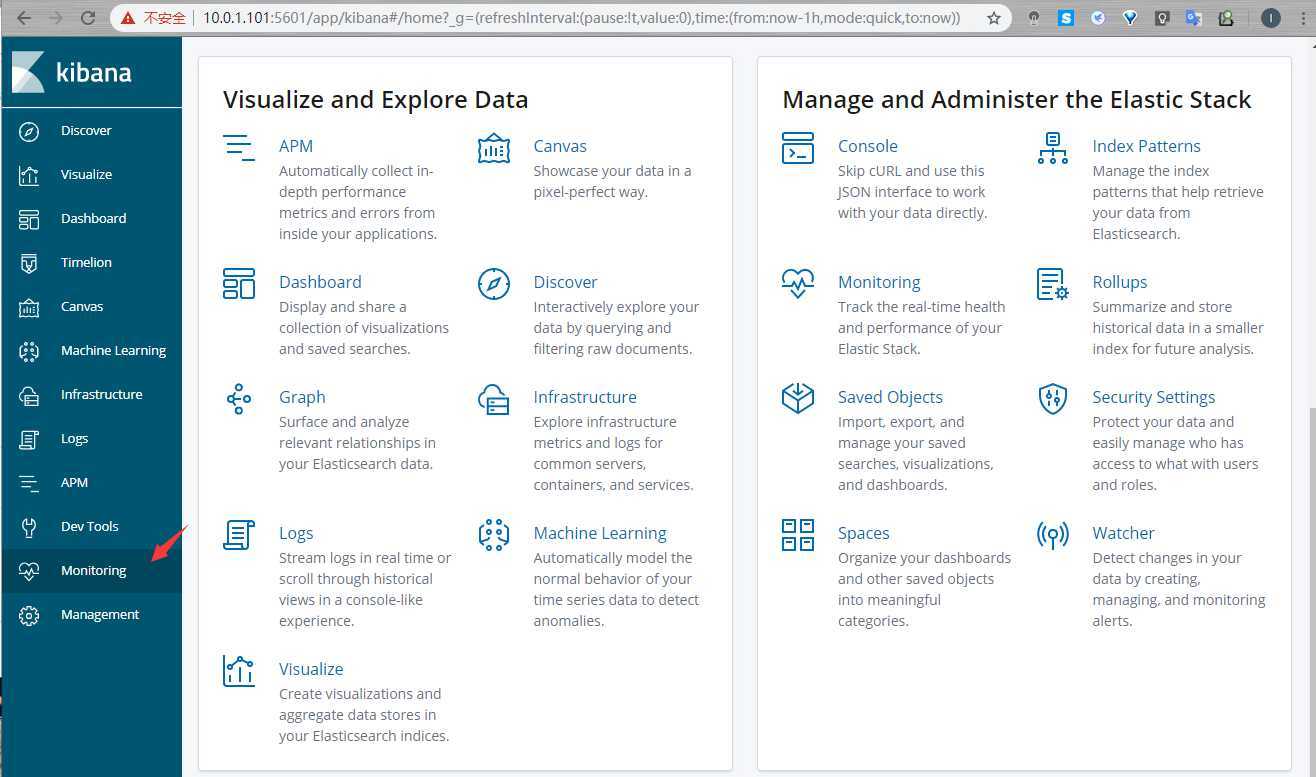This screenshot has width=1316, height=777.
Task: Click the Rollups card icon
Action: (x=1053, y=284)
